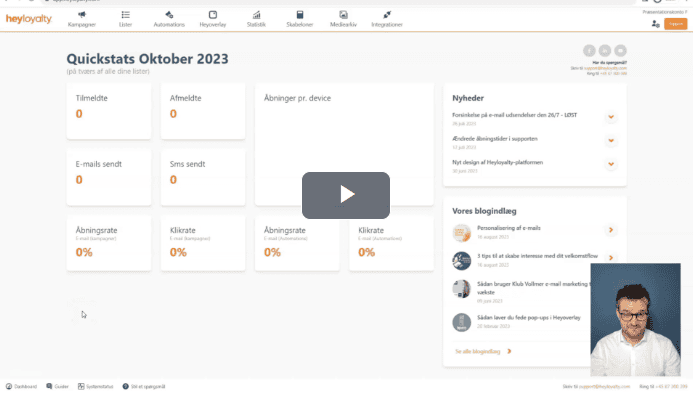Open the Facebook social icon
Screen dimensions: 693x394
click(589, 50)
